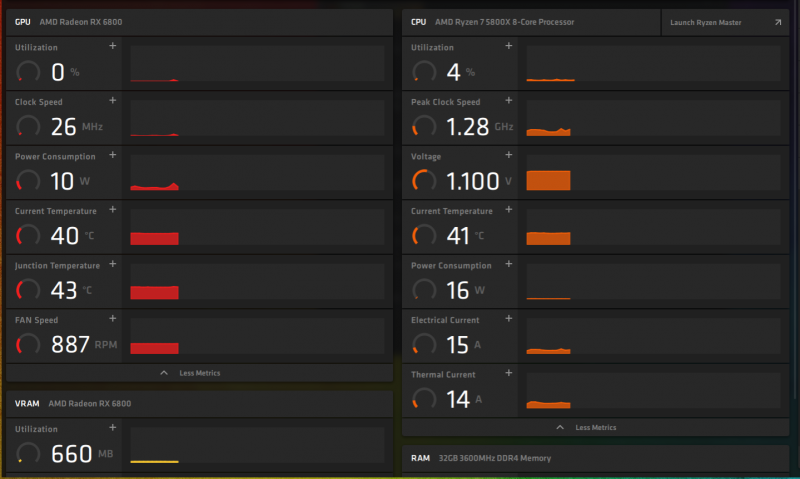Click plus icon on VRAM Utilization tile
This screenshot has height=479, width=800.
tap(112, 427)
